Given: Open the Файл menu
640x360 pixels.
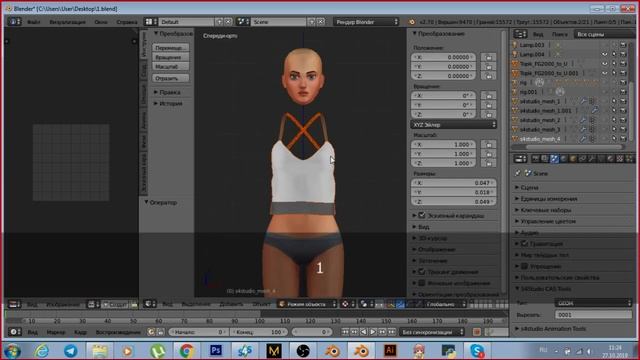Looking at the screenshot, I should coord(33,22).
